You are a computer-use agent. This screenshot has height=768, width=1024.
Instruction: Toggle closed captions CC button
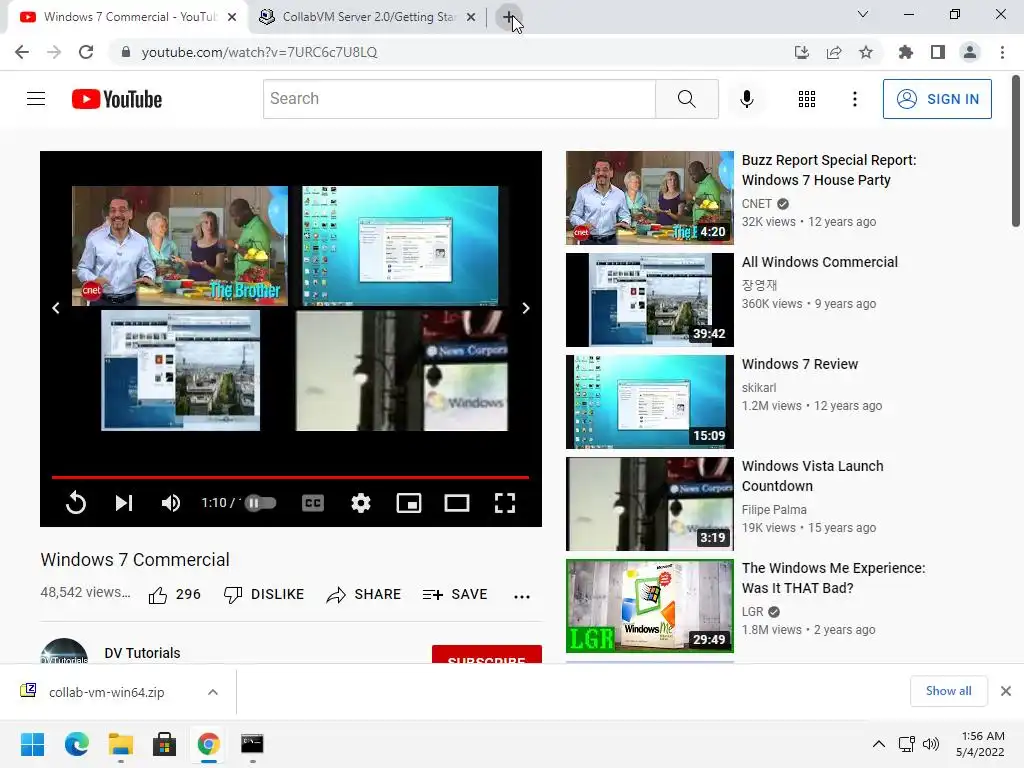(x=313, y=503)
